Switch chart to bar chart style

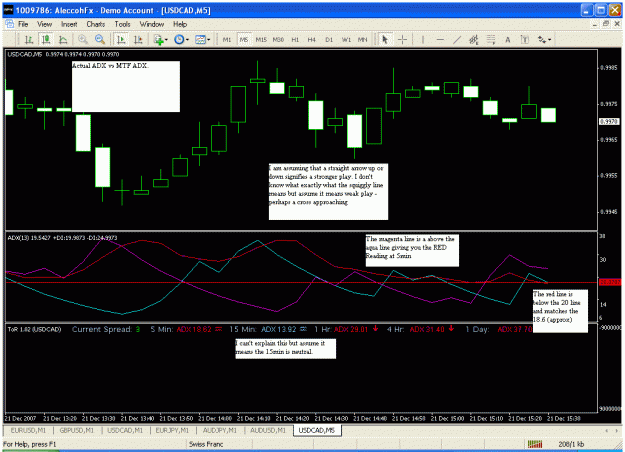29,39
